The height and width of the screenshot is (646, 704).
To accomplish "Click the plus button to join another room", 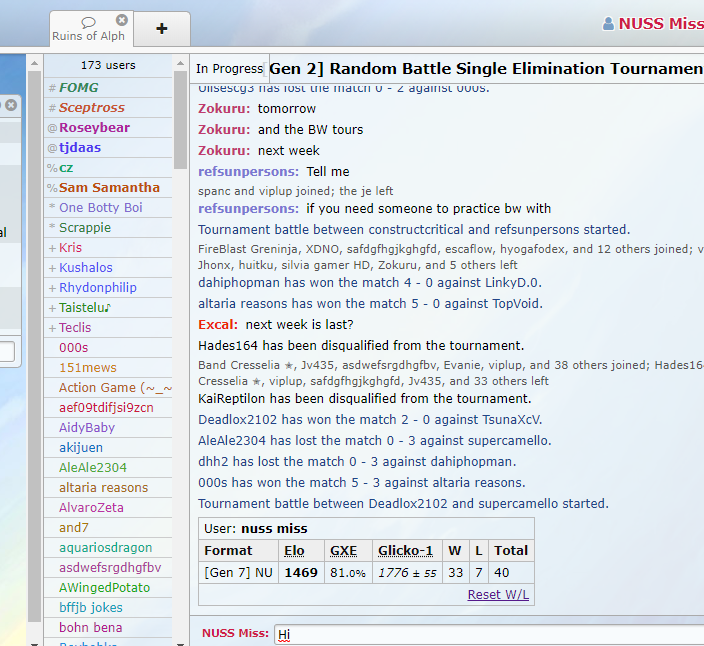I will tap(162, 28).
